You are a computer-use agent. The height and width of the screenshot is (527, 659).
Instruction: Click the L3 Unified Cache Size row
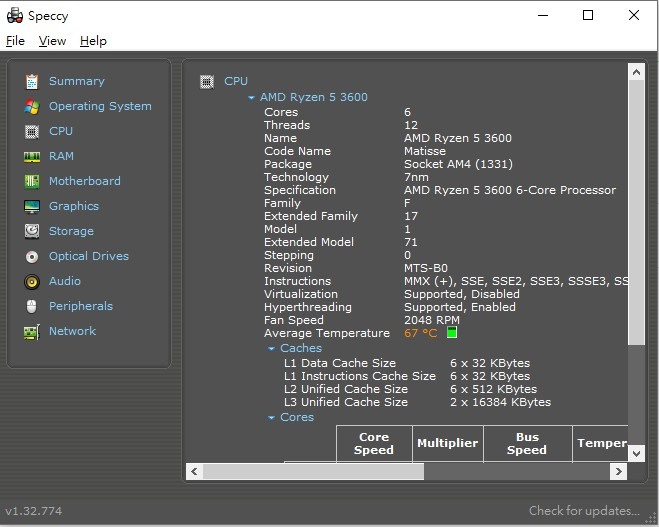point(417,402)
